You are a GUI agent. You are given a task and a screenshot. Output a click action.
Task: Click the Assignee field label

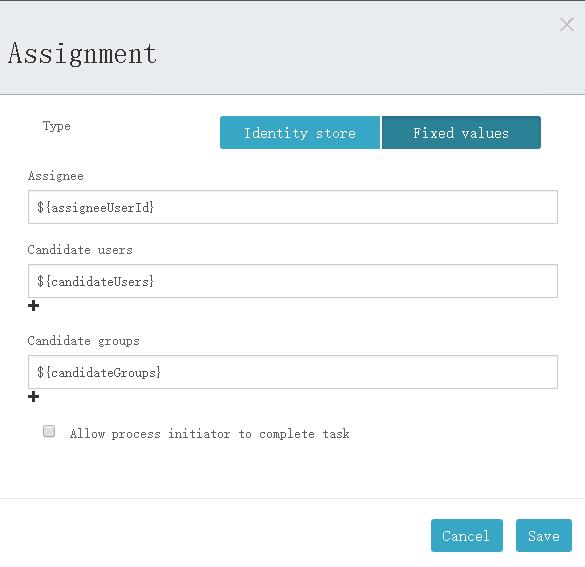click(56, 176)
